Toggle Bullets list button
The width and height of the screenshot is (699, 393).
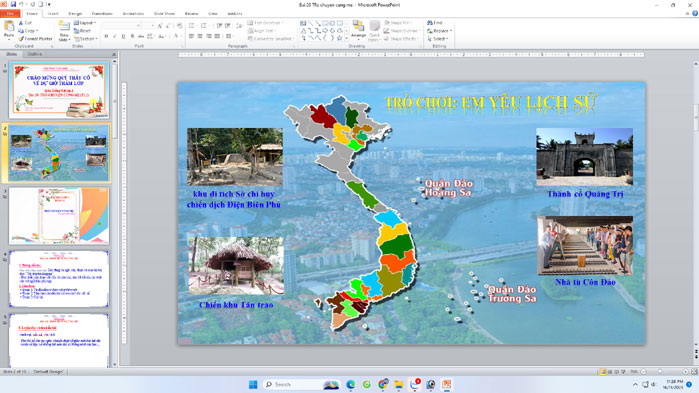click(x=193, y=26)
